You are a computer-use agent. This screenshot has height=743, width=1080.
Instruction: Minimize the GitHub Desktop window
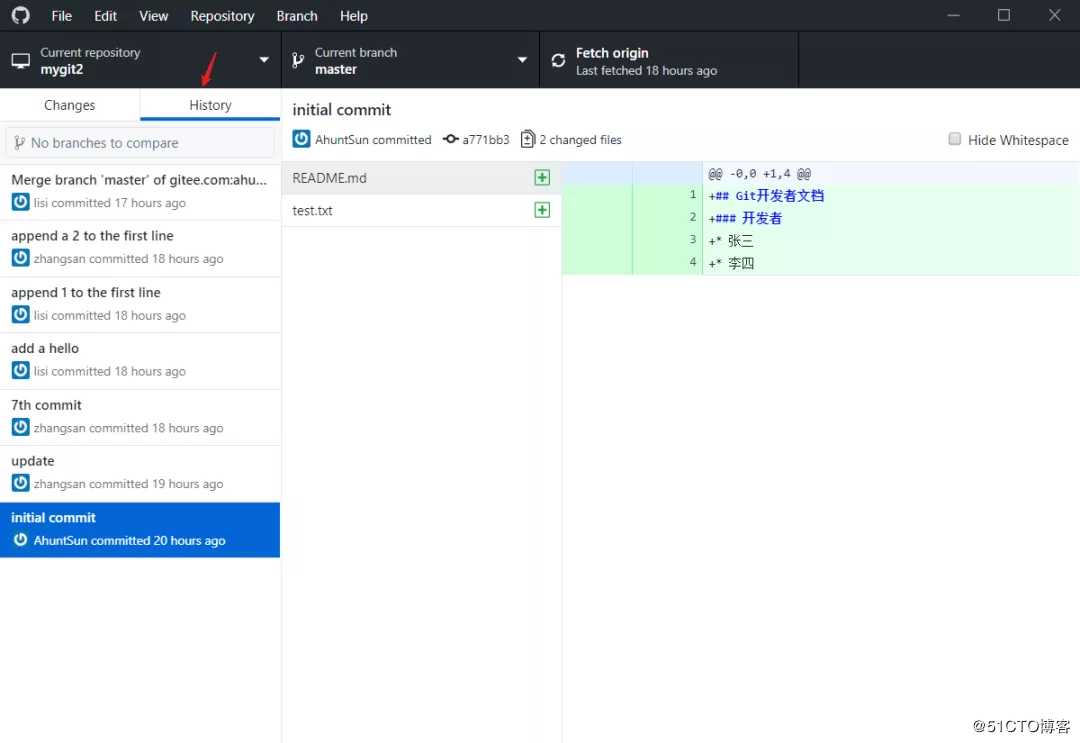coord(953,15)
